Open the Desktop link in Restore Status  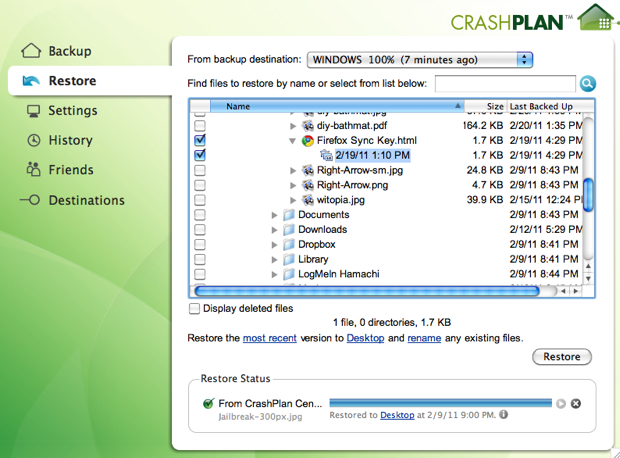397,415
